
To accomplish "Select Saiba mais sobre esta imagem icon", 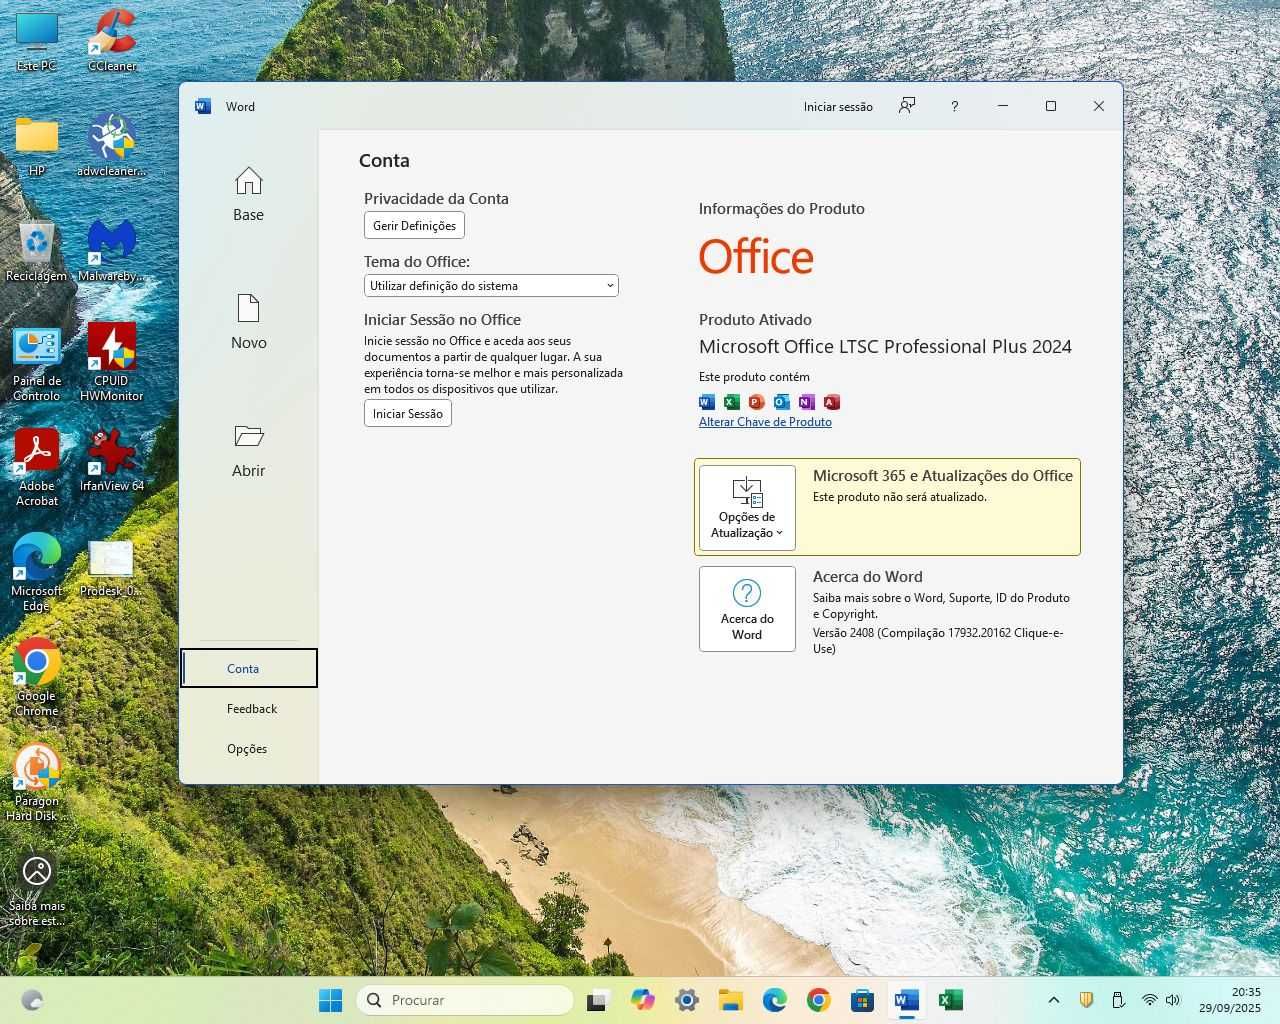I will click(x=37, y=889).
